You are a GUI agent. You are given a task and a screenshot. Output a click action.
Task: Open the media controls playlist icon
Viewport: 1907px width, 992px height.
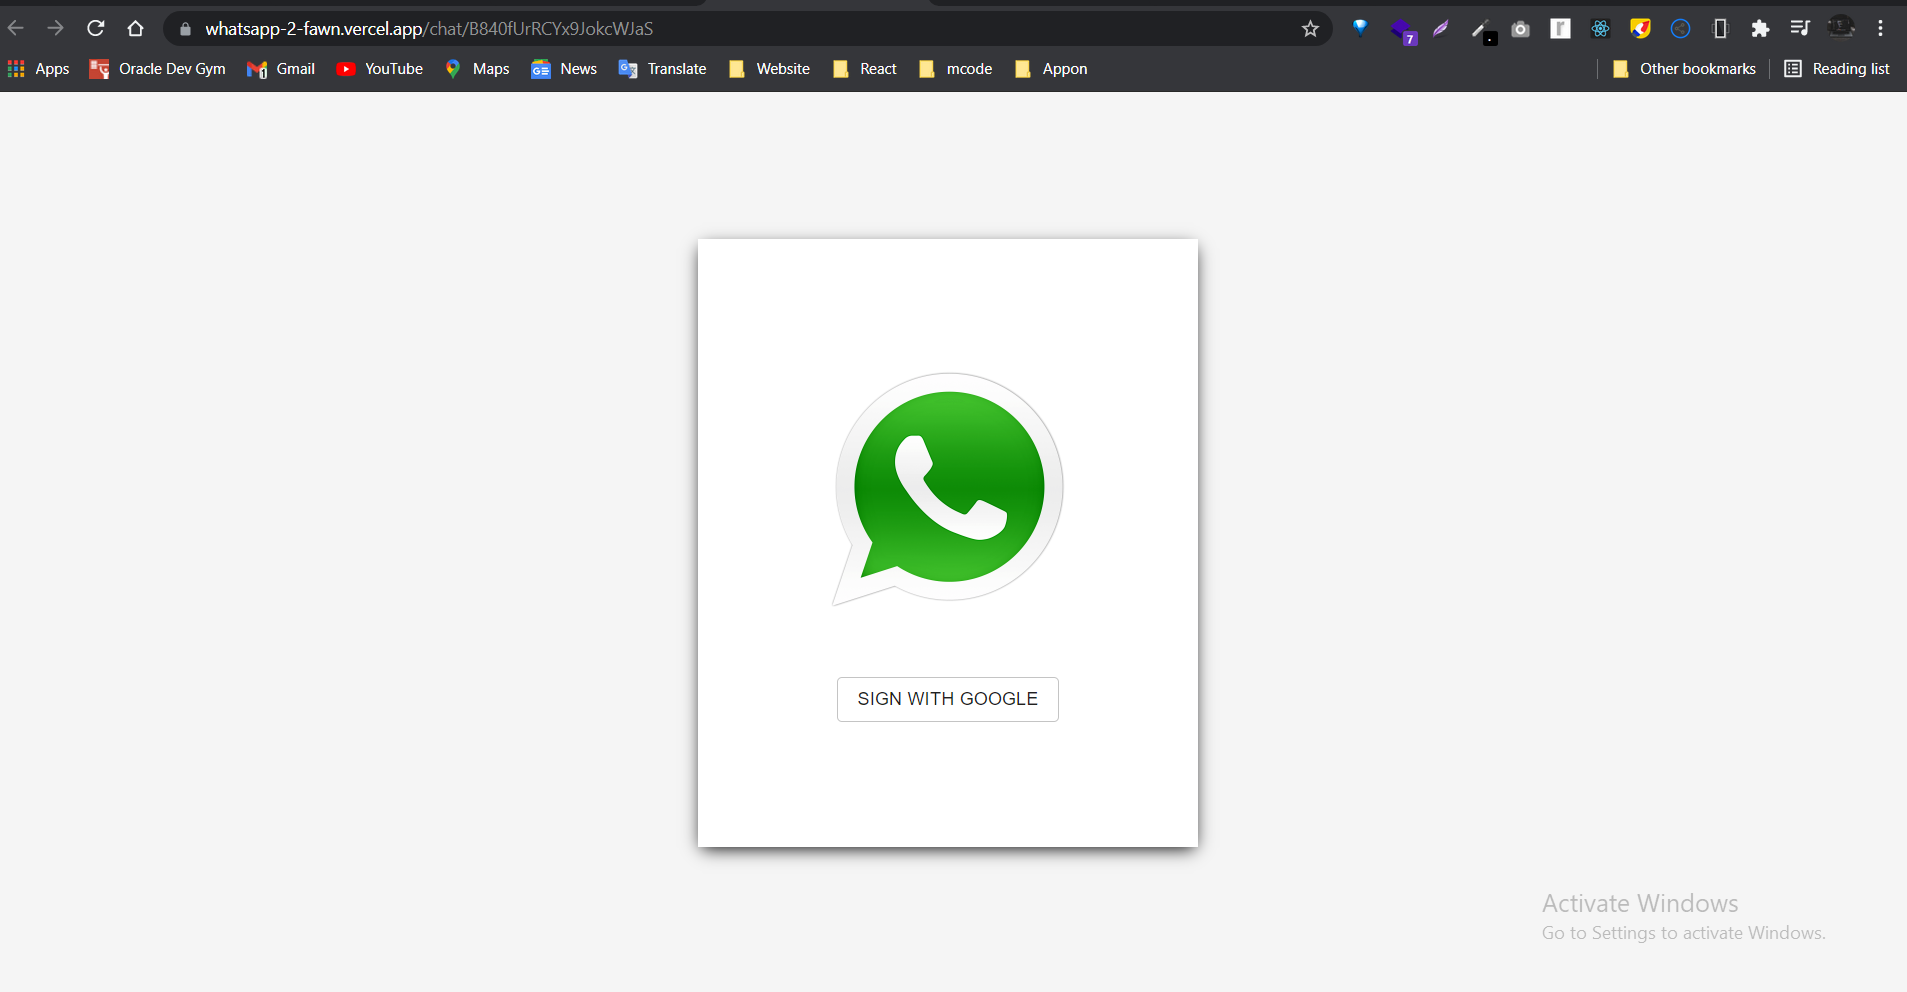click(1800, 28)
